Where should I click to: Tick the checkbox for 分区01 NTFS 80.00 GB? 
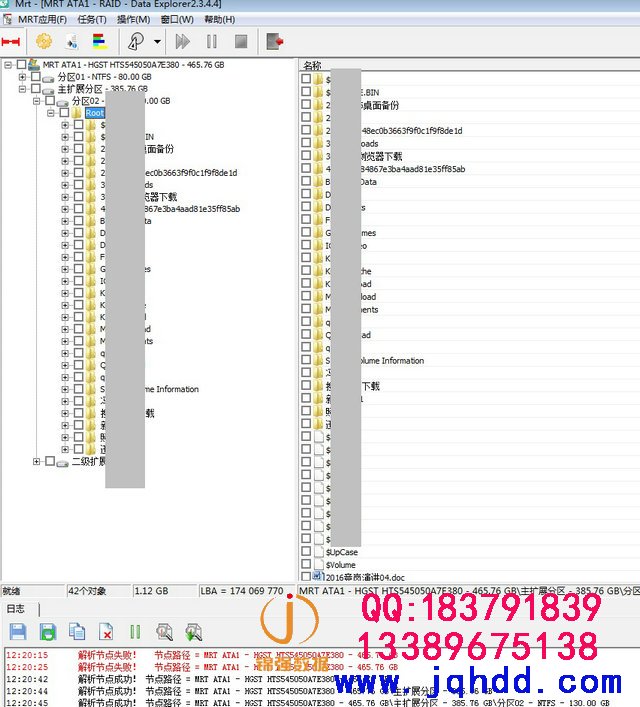pyautogui.click(x=36, y=77)
